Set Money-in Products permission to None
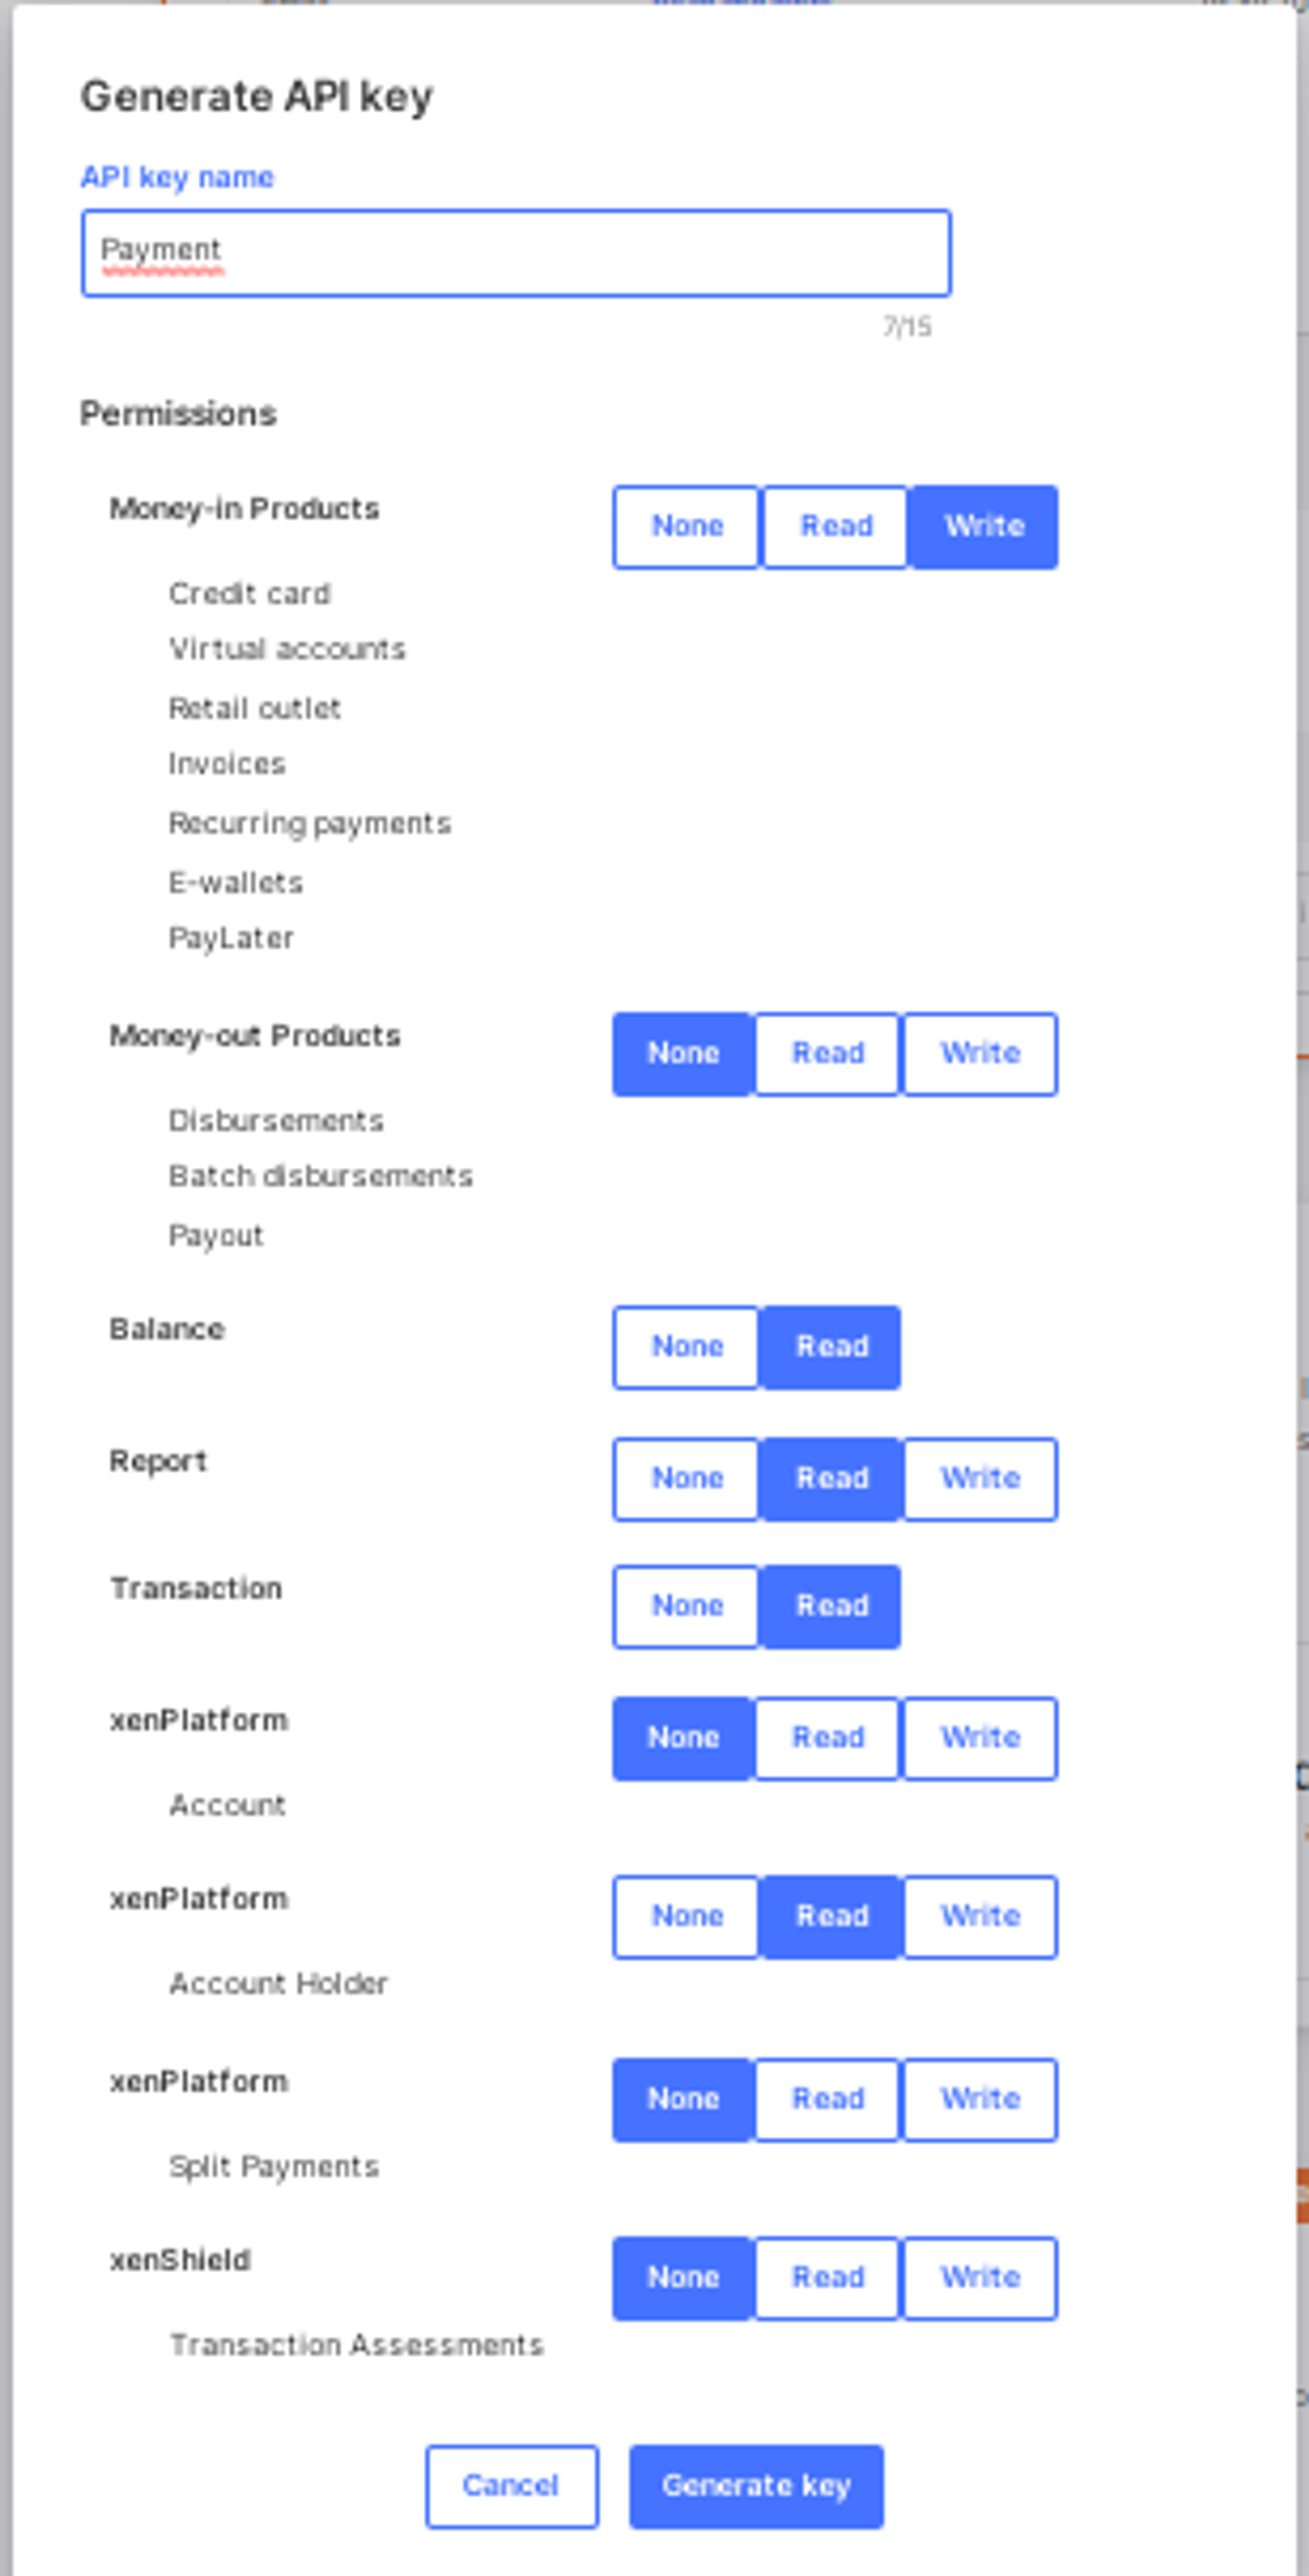Screen dimensions: 1309x2576 pos(686,527)
